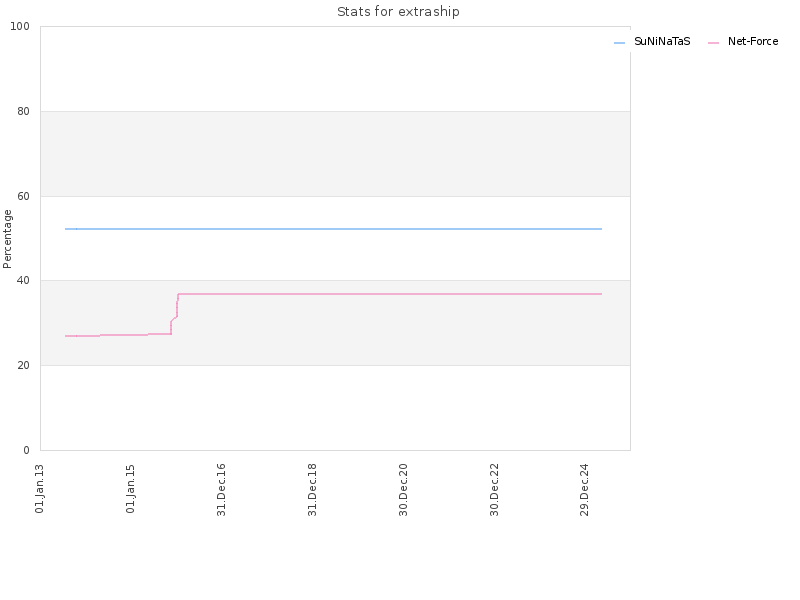Click the blue SuNiNaTaS line on chart
800x600 pixels.
tap(334, 229)
